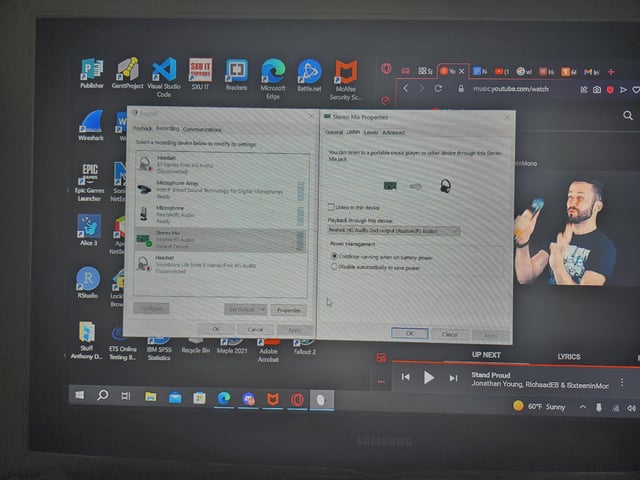Check Listen to this device

pyautogui.click(x=331, y=207)
